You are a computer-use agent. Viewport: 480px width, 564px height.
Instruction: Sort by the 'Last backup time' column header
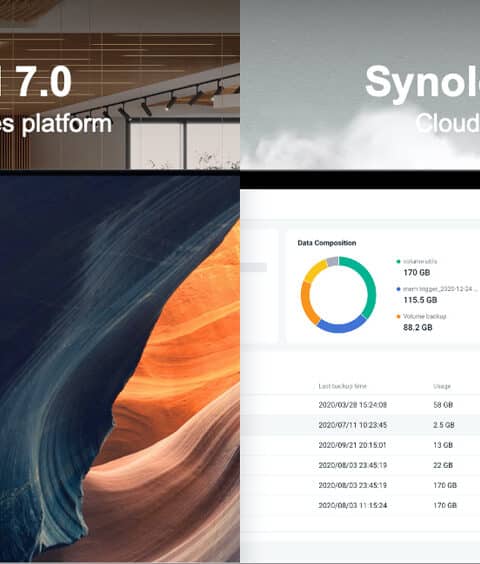343,386
